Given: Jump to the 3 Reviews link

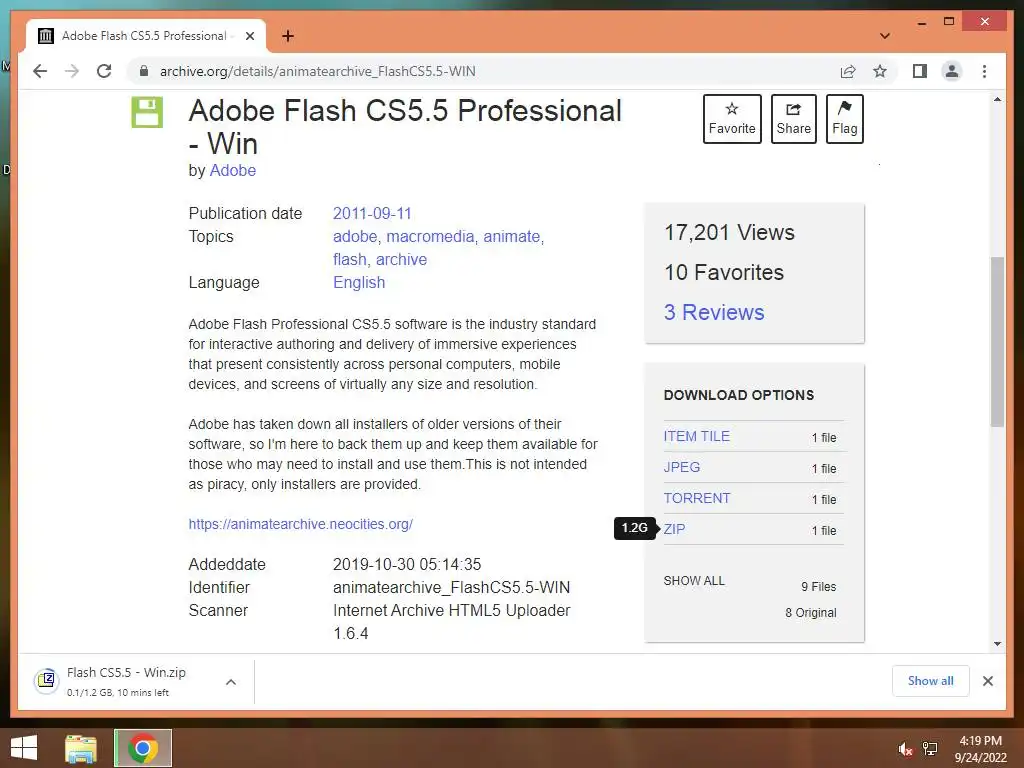Looking at the screenshot, I should pyautogui.click(x=714, y=312).
